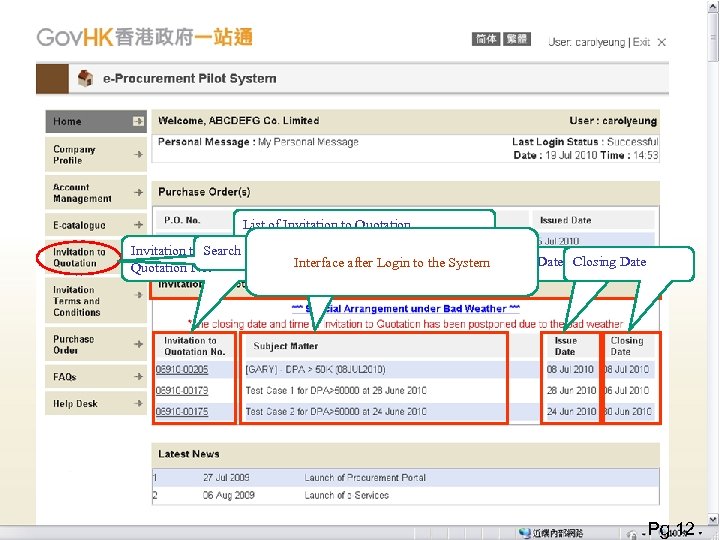Open the Help Desk menu
720x540 pixels.
96,404
